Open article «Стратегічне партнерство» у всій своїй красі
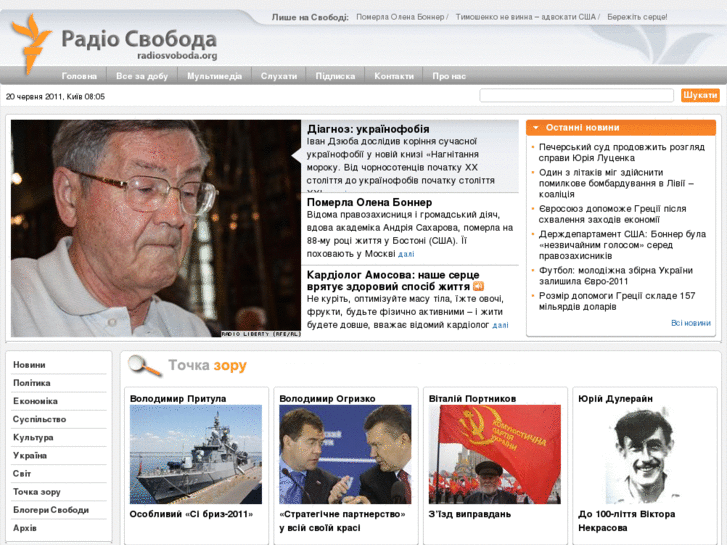Viewport: 727px width, 545px height. (343, 521)
